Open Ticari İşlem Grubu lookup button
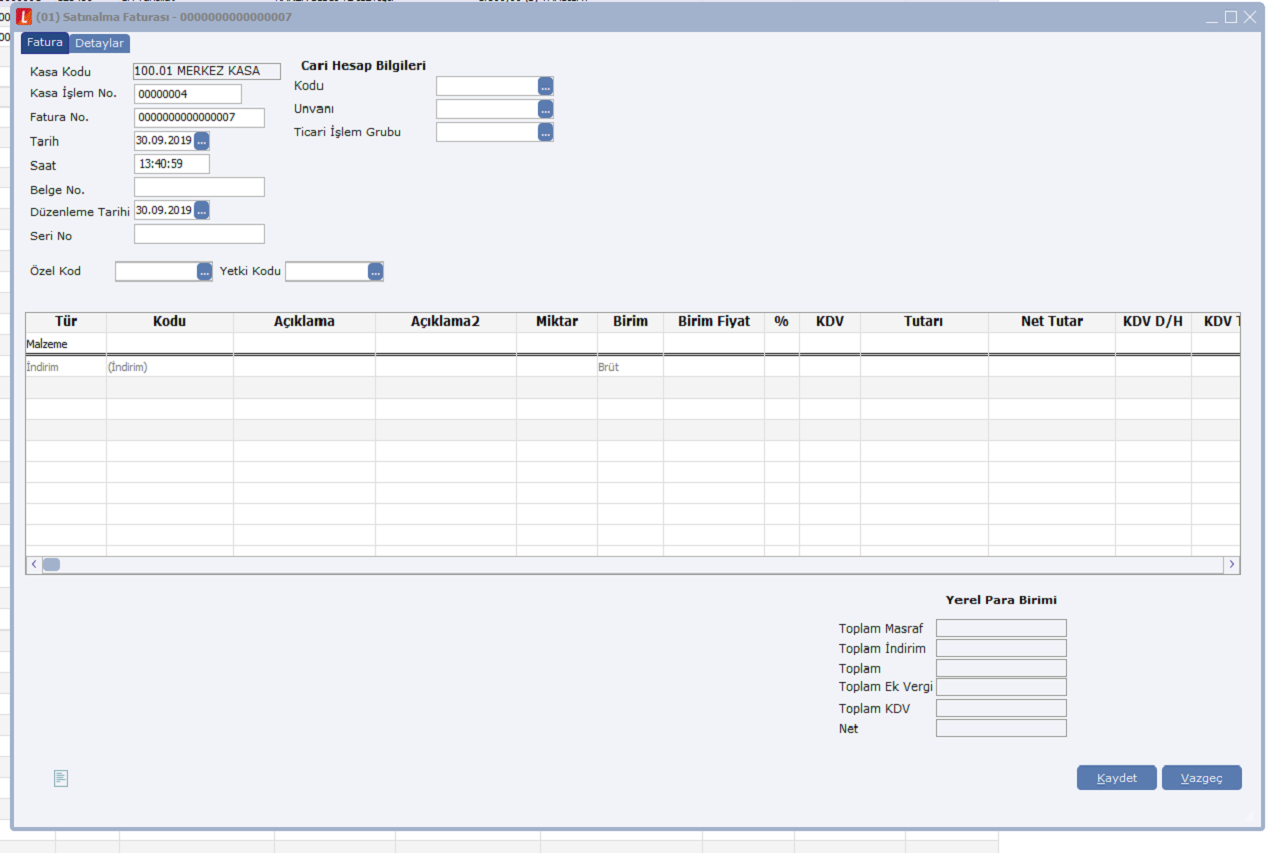Viewport: 1280px width, 853px height. (x=545, y=132)
